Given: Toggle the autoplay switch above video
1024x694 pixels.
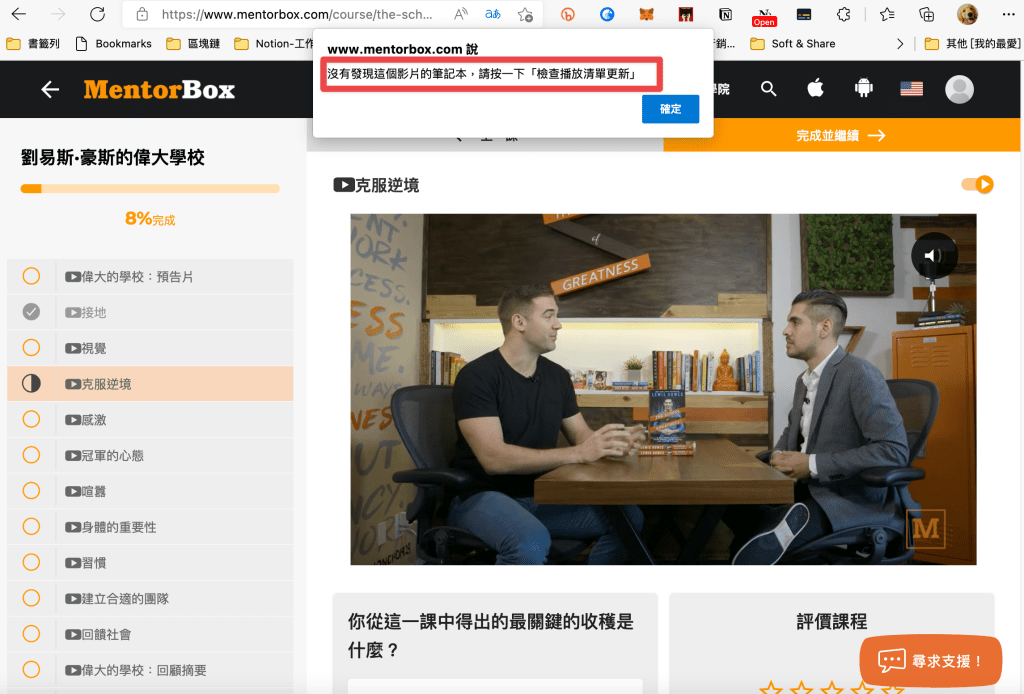Looking at the screenshot, I should click(x=976, y=184).
